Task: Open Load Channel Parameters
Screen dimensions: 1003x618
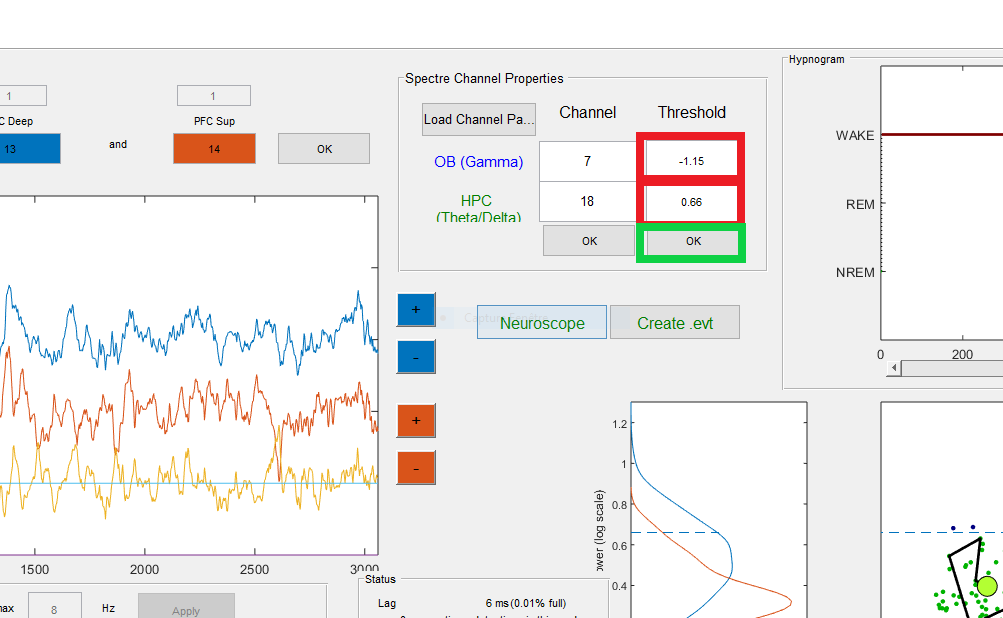Action: pos(478,119)
